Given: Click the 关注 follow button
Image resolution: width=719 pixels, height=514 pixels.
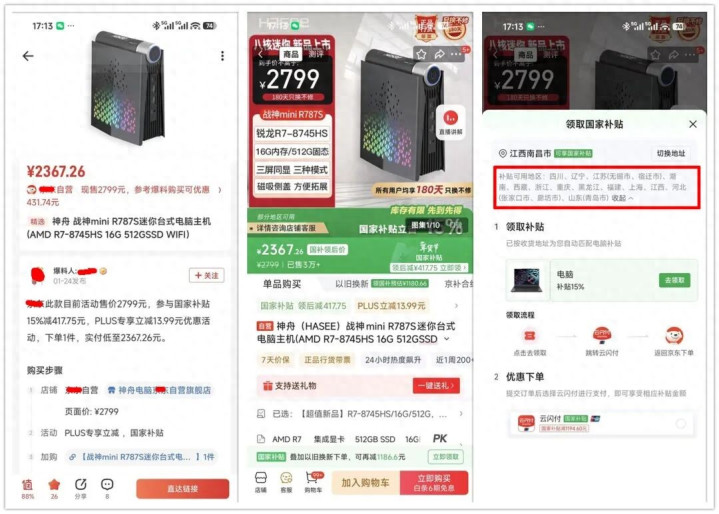Looking at the screenshot, I should [x=207, y=275].
